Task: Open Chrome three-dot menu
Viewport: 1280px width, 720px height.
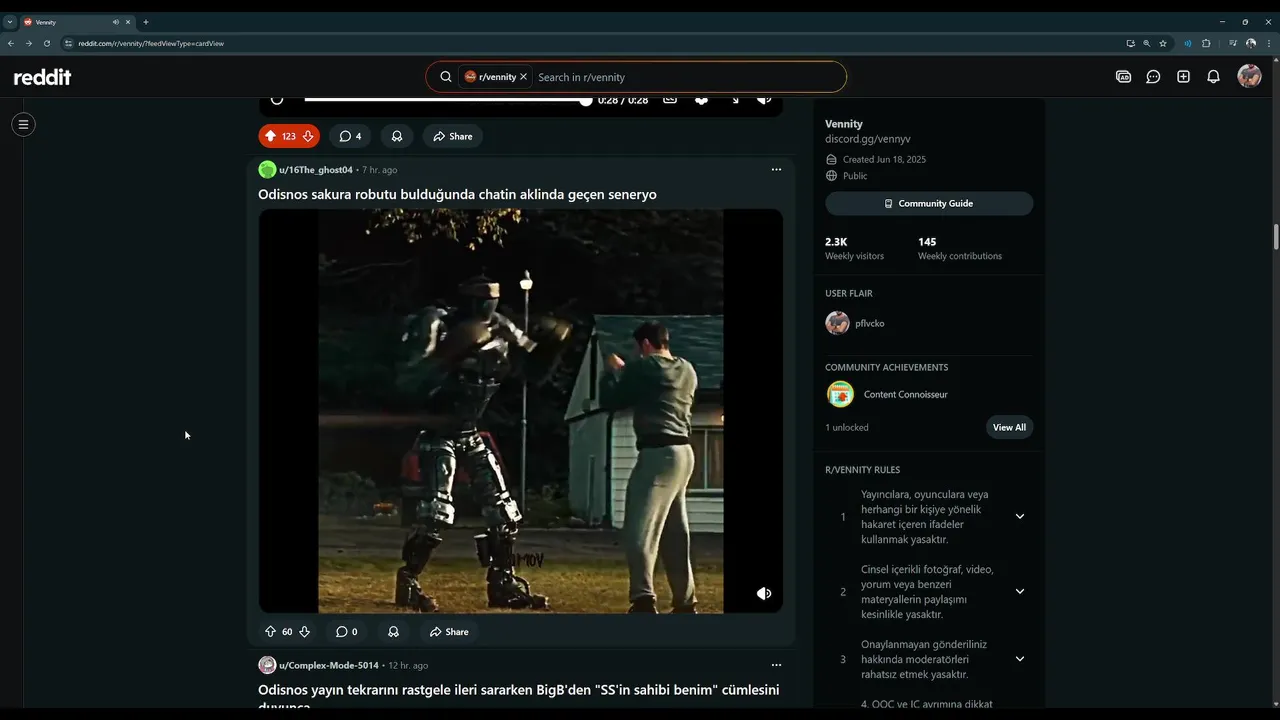Action: [1268, 43]
